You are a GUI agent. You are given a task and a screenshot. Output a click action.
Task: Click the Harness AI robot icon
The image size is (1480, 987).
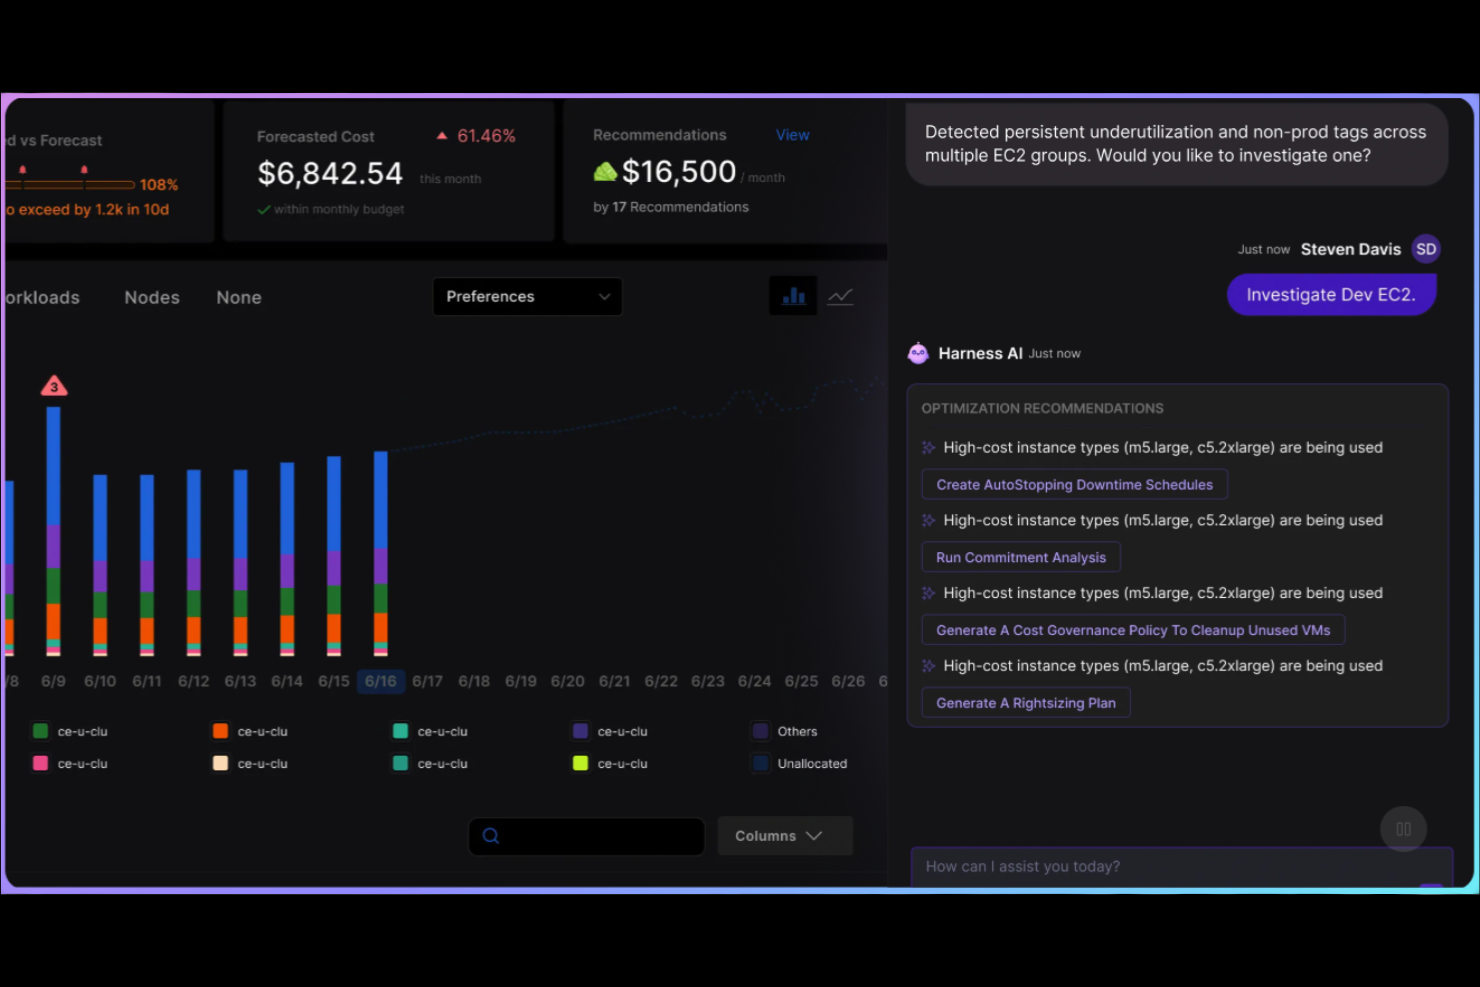click(x=918, y=352)
